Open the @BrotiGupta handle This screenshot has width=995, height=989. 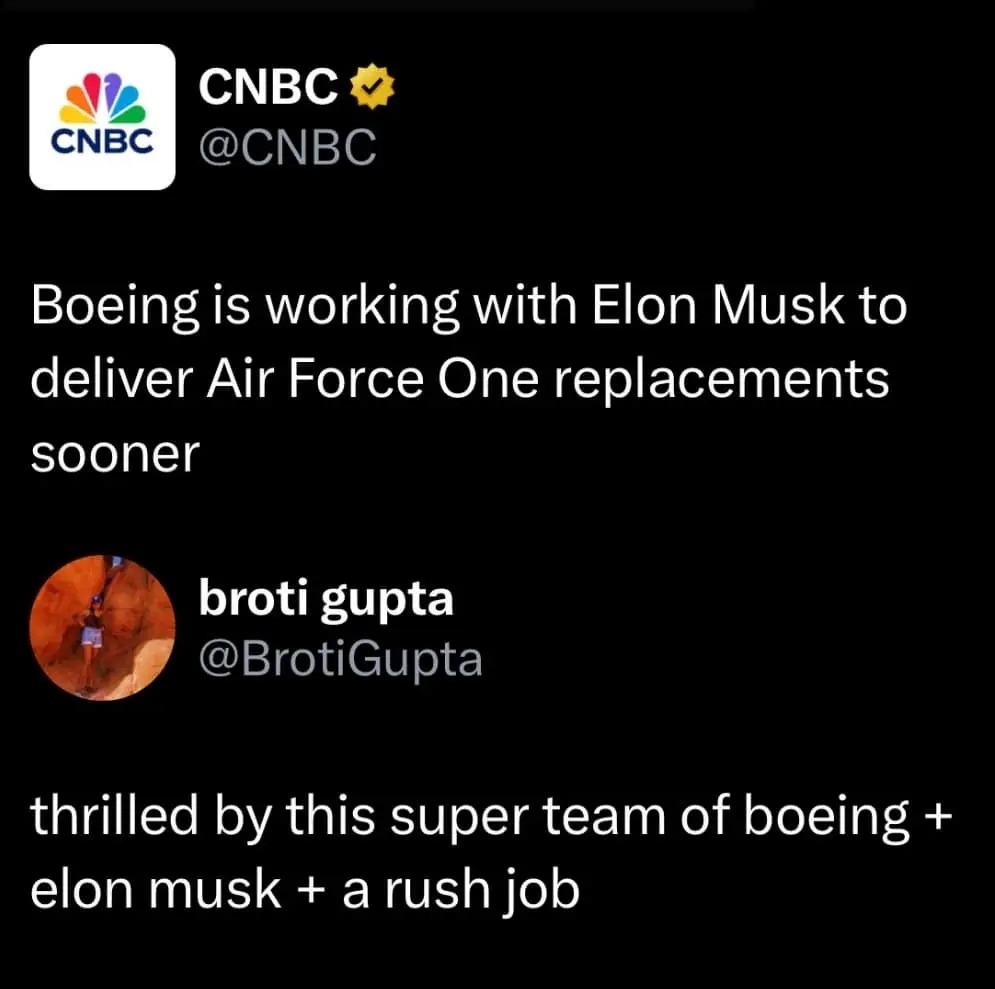340,659
